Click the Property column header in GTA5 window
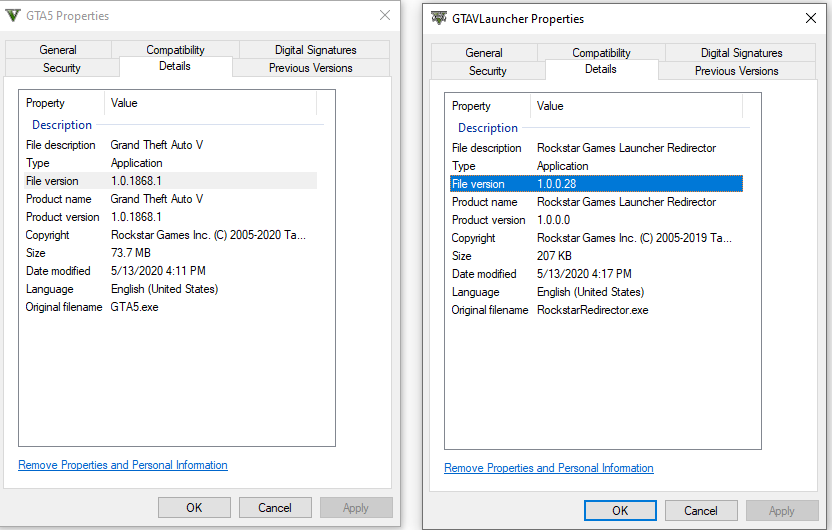832x530 pixels. point(46,103)
